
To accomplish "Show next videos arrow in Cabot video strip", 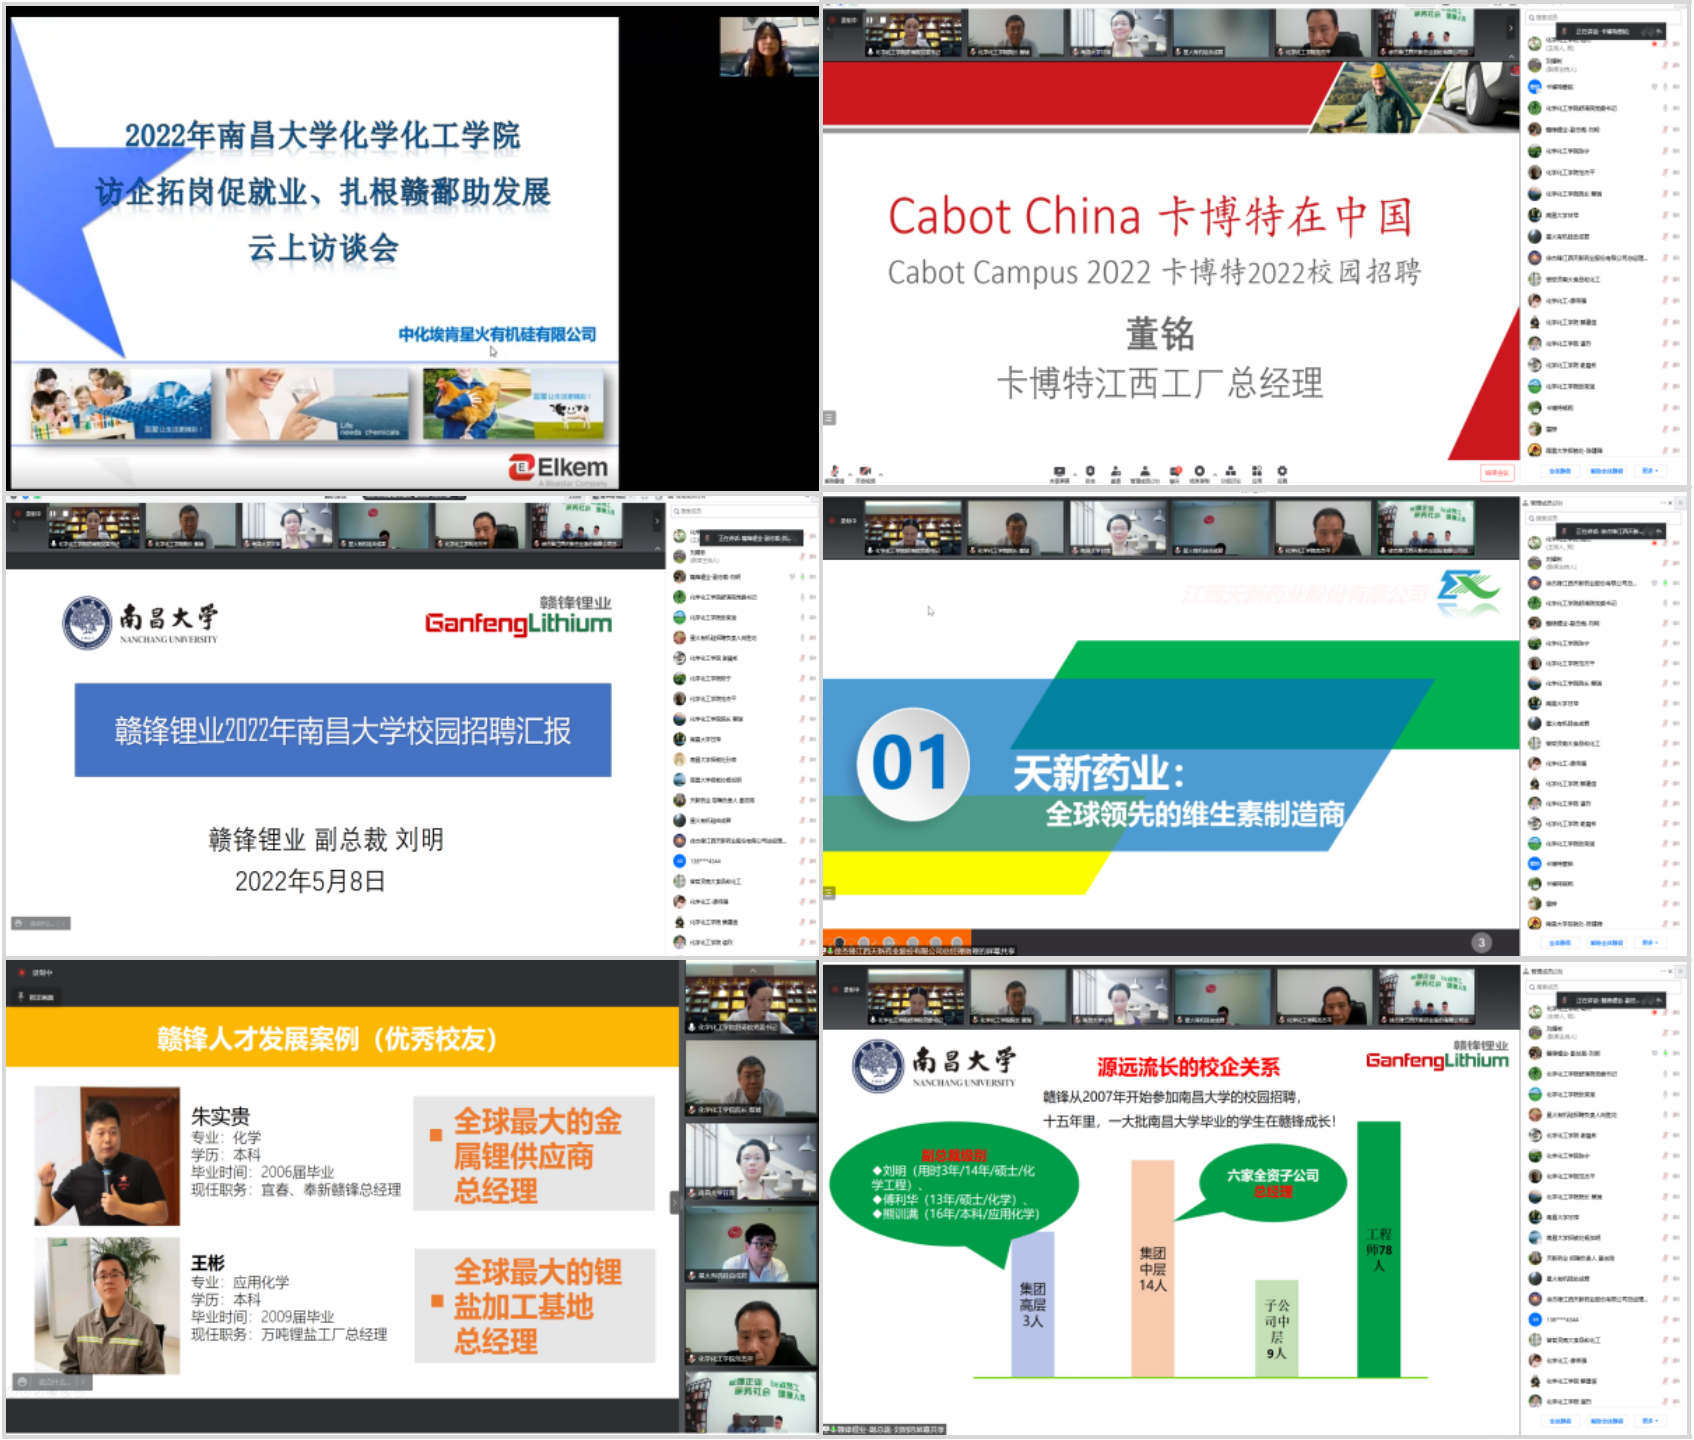I will (1511, 29).
